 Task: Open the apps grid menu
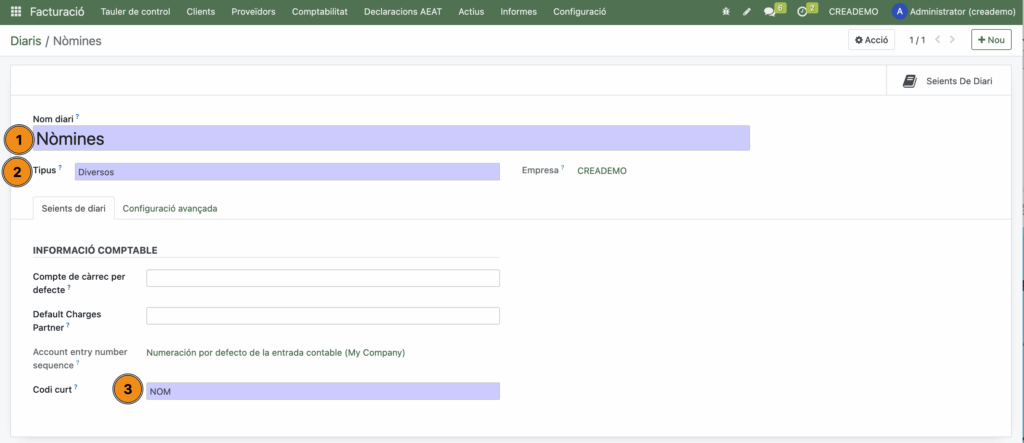[15, 12]
